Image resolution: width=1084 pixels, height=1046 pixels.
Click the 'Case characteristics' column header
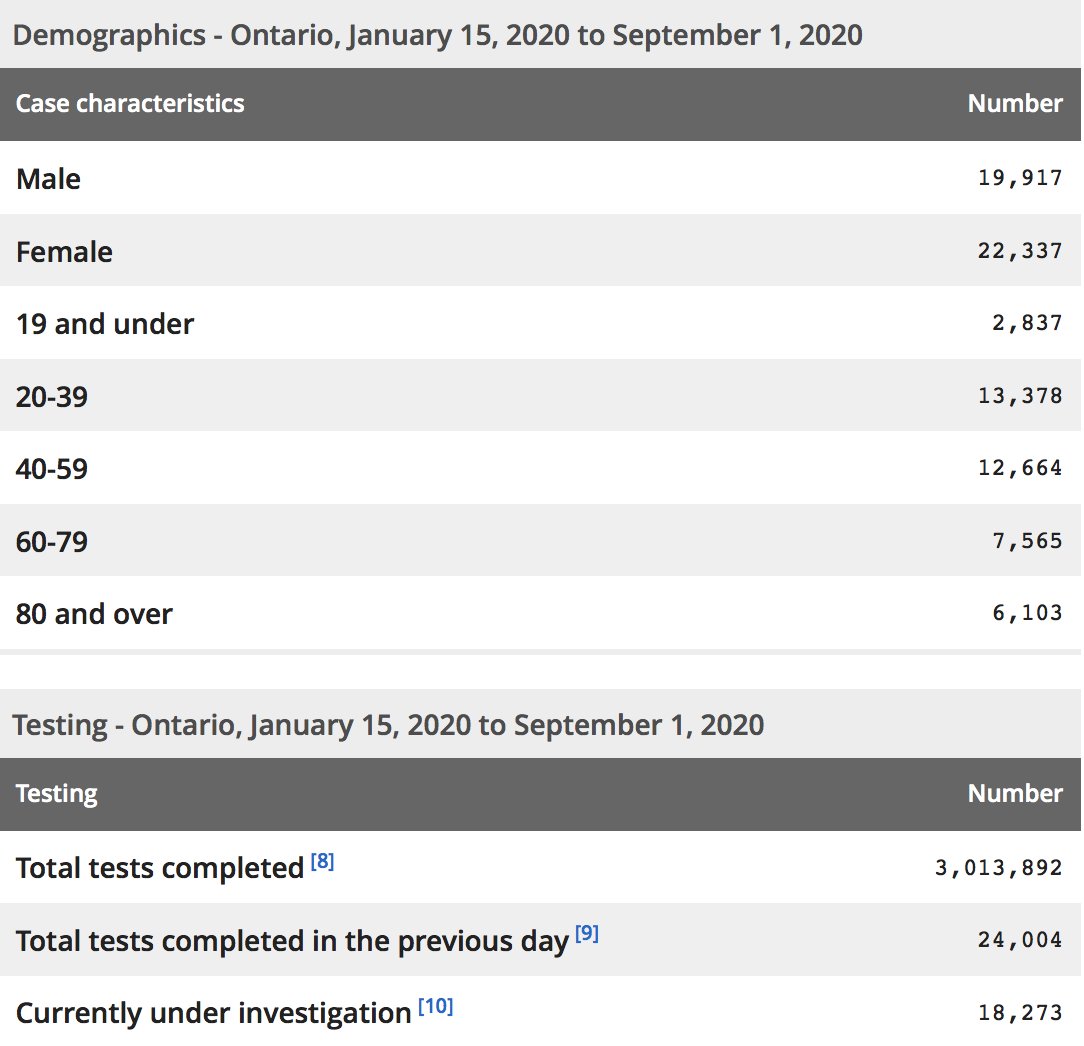click(130, 104)
